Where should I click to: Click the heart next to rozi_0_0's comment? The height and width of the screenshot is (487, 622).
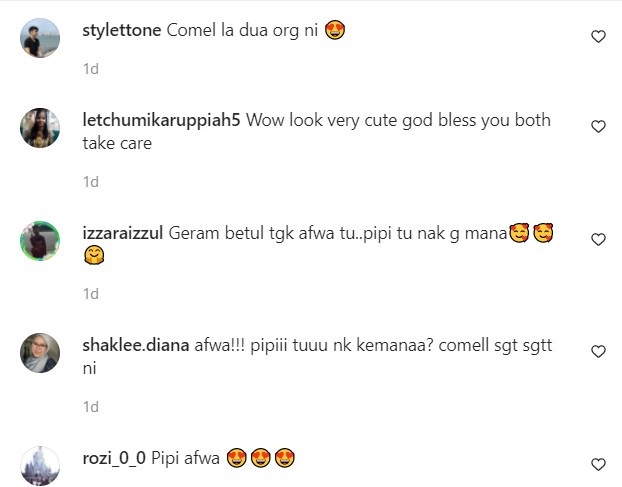(598, 464)
